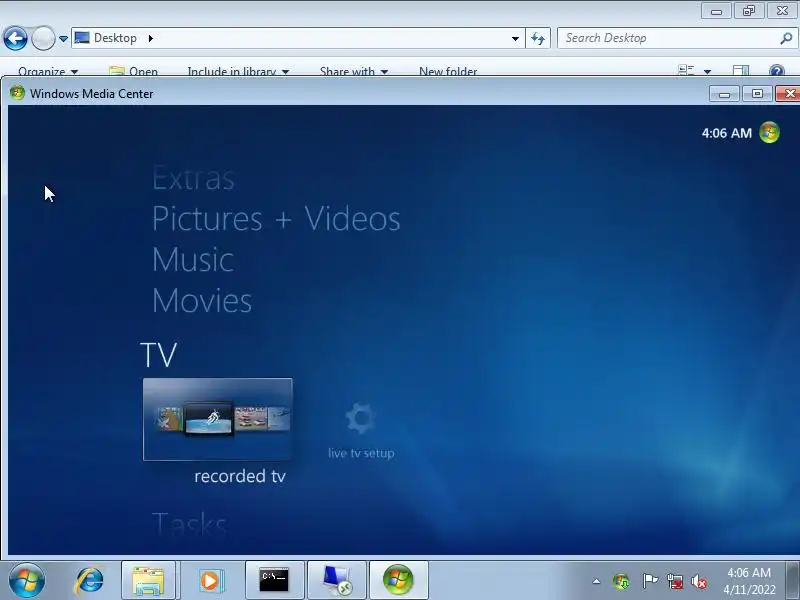Click New folder in Explorer toolbar
This screenshot has height=600, width=800.
448,71
